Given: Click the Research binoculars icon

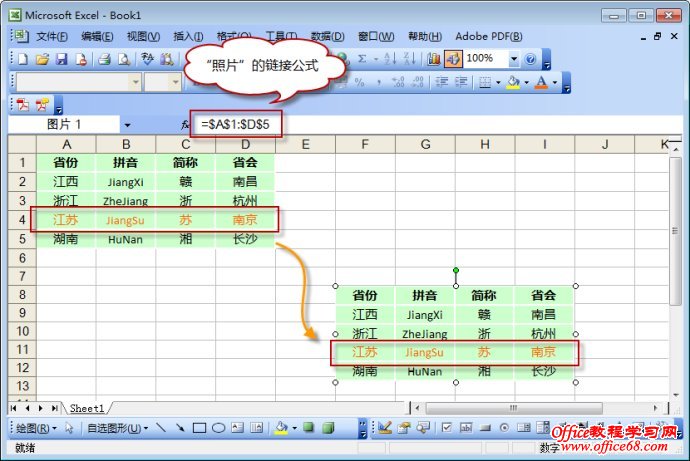Looking at the screenshot, I should [x=167, y=59].
